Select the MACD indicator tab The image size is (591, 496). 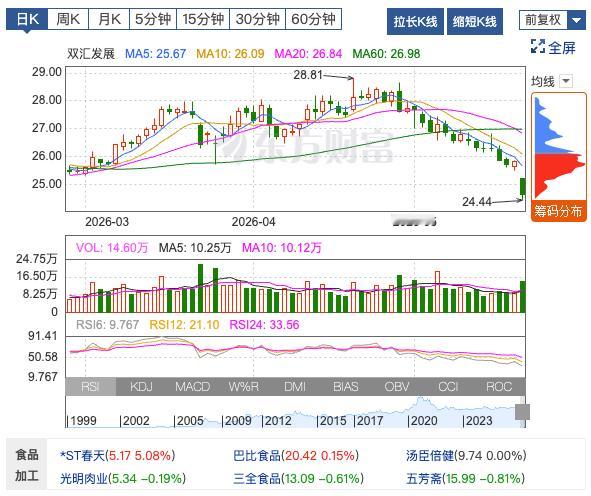coord(192,386)
